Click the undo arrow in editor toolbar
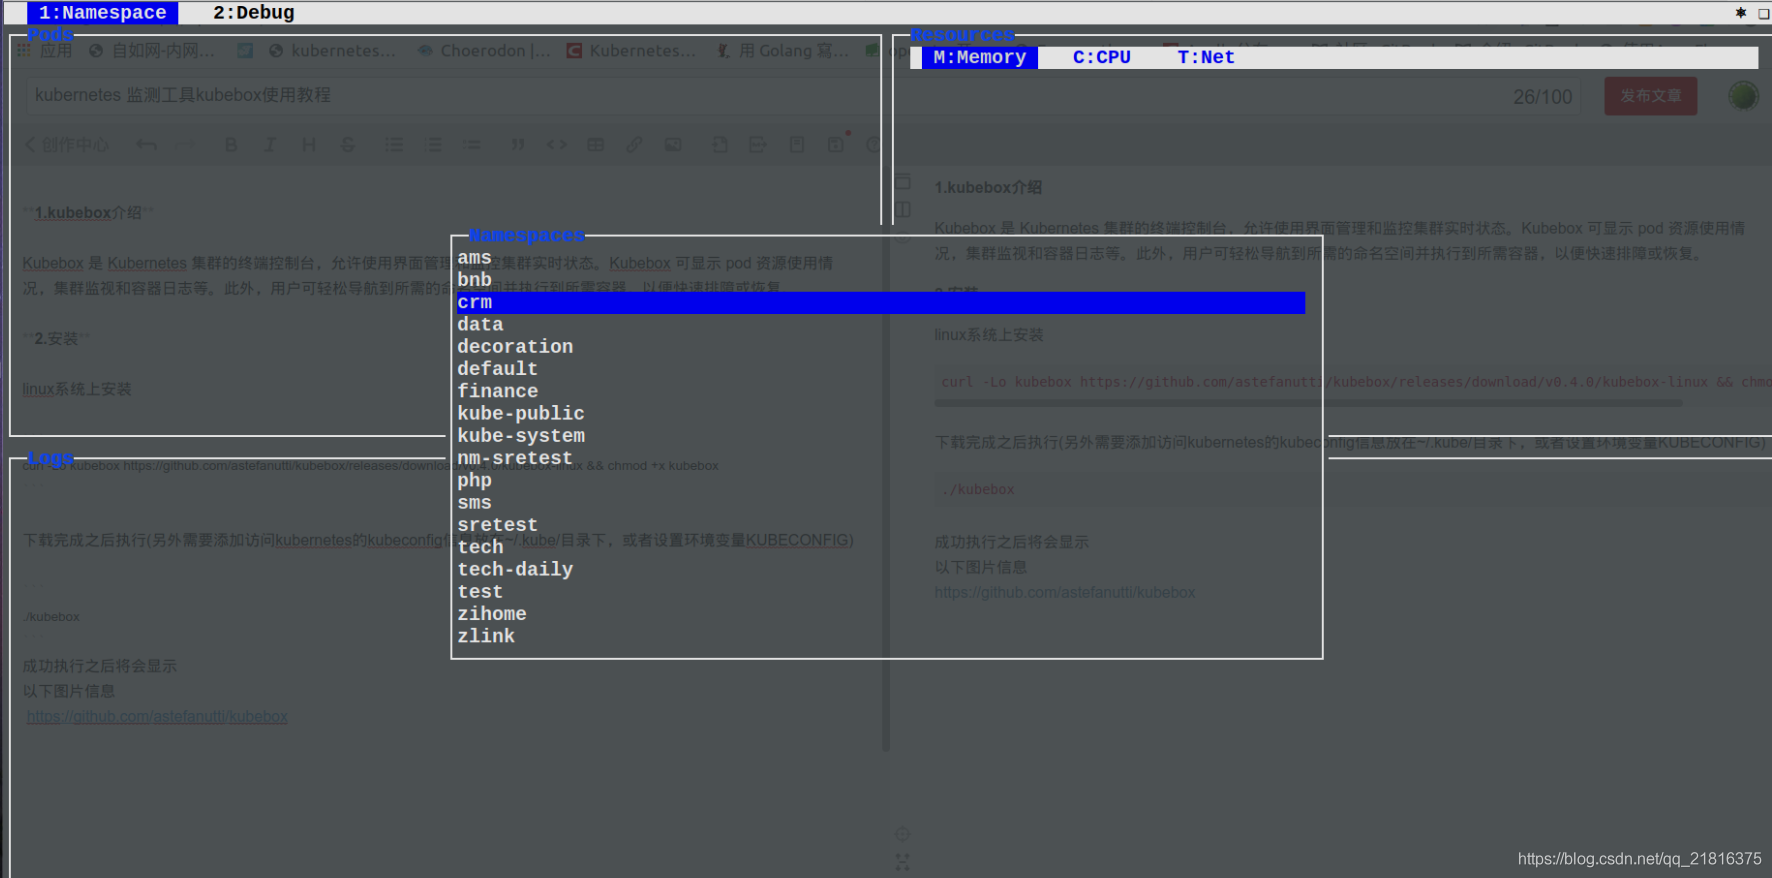The image size is (1772, 878). coord(147,145)
